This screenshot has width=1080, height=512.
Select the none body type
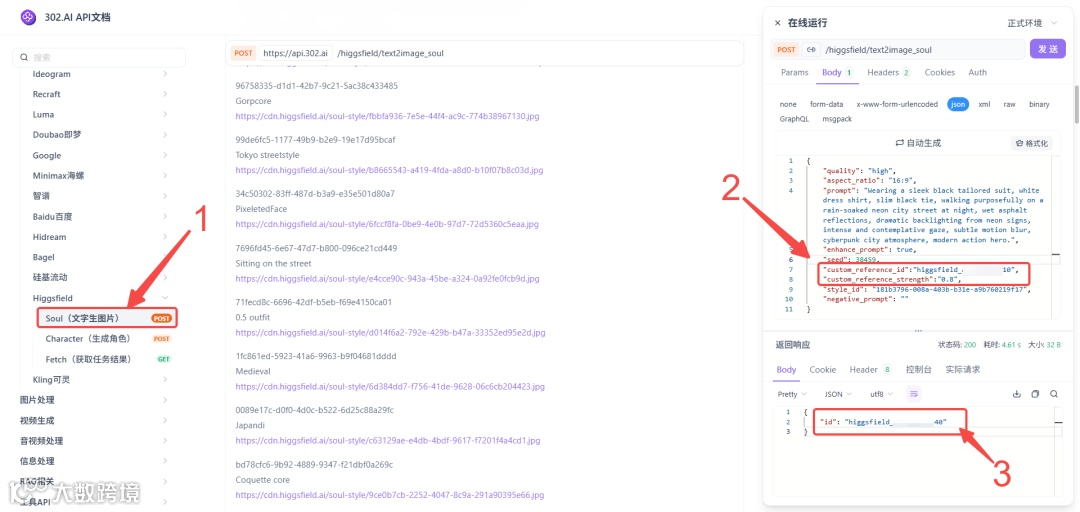[788, 104]
